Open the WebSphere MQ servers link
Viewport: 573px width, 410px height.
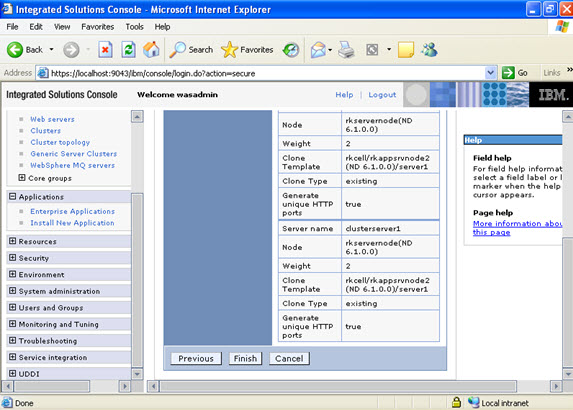point(72,165)
